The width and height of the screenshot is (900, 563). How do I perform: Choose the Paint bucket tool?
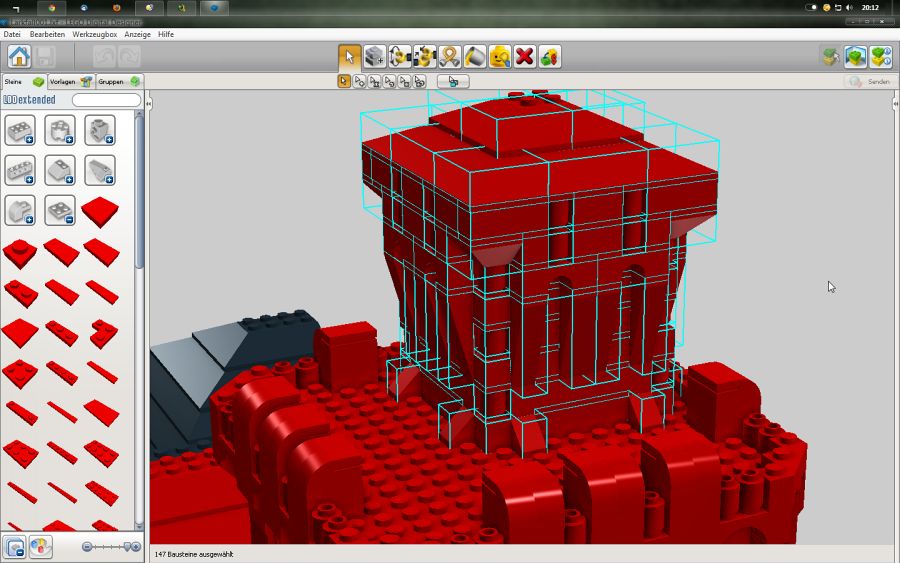tap(475, 56)
